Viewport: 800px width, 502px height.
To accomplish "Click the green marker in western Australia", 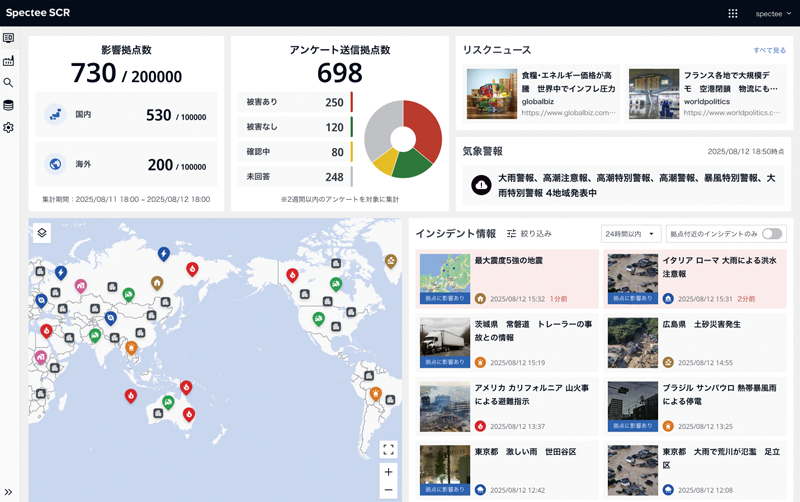I will 168,402.
